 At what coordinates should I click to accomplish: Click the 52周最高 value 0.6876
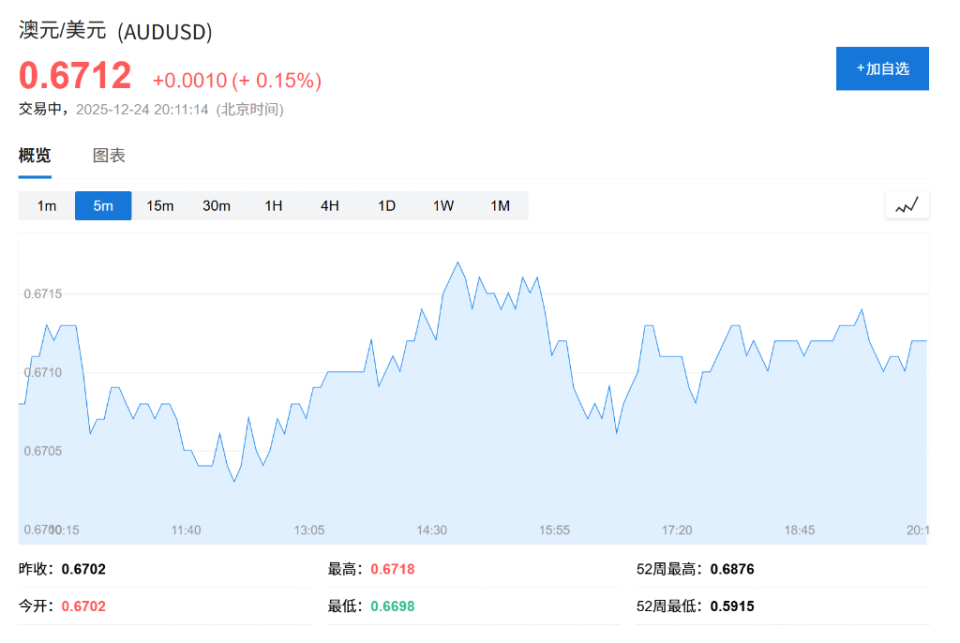pyautogui.click(x=732, y=569)
